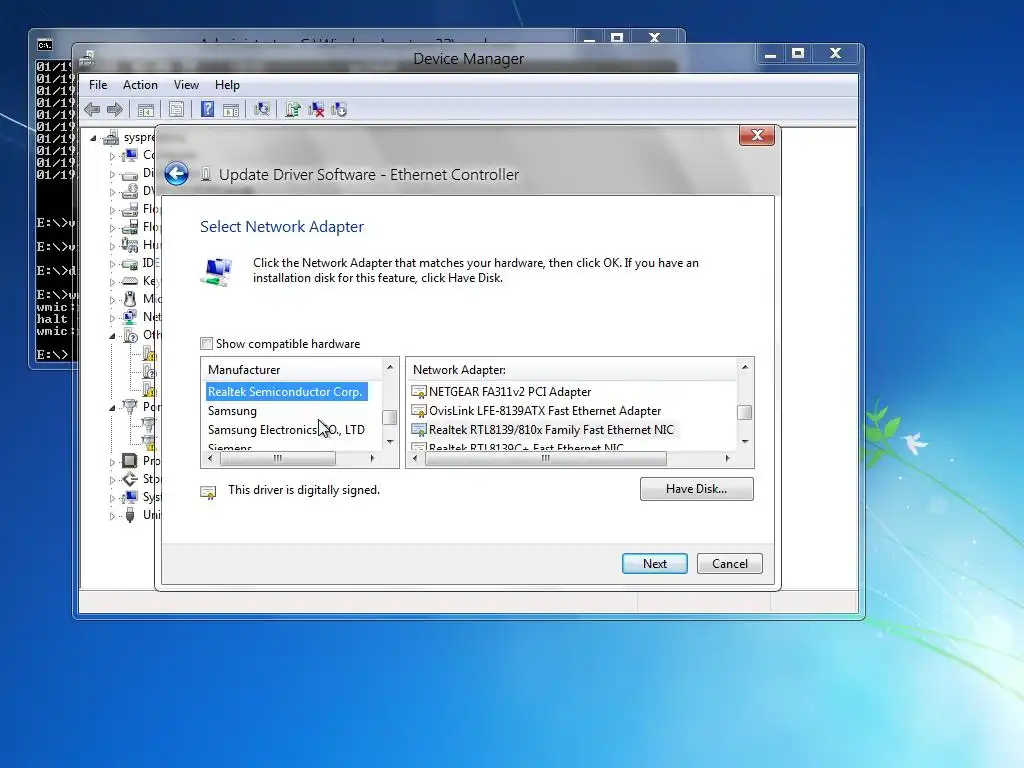Click the Forward arrow in Device Manager toolbar
The image size is (1024, 768).
(115, 110)
